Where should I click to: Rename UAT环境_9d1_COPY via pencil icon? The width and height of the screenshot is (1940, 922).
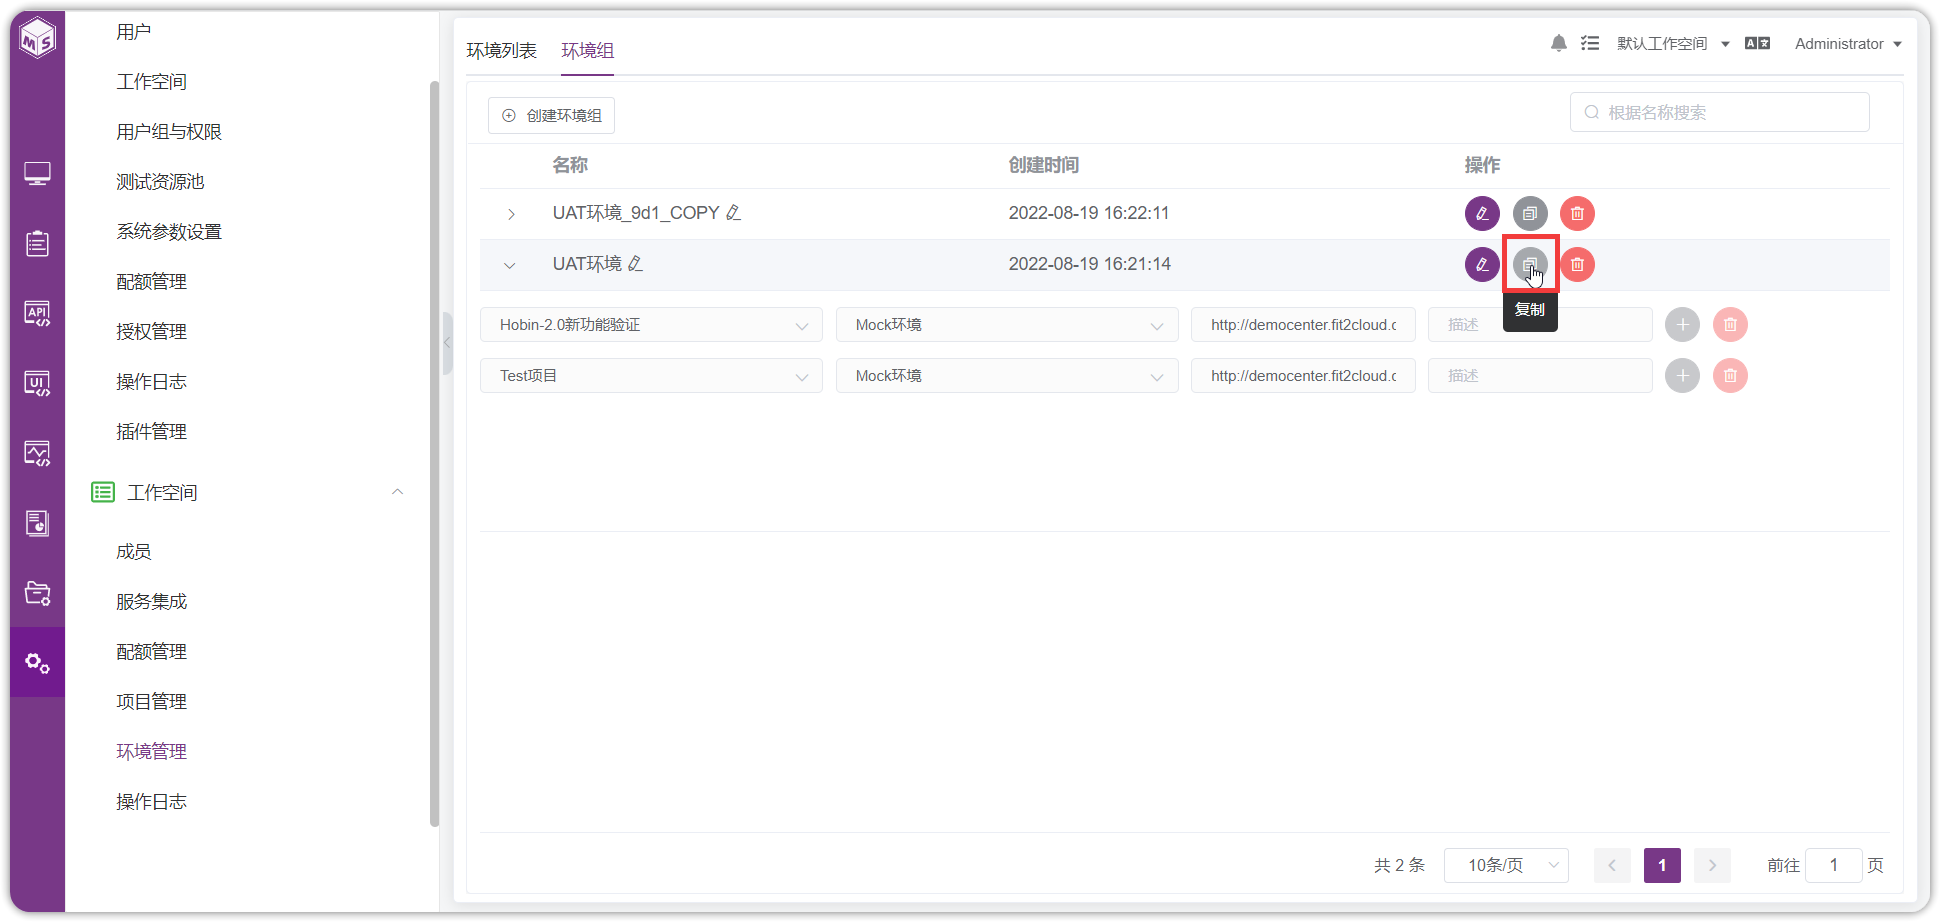pos(733,213)
